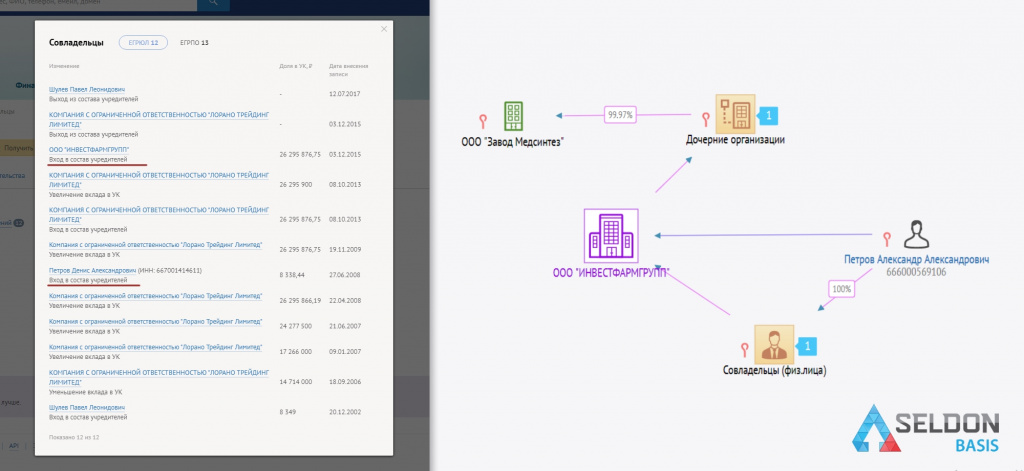Click the Дата внесения записи column header
1024x471 pixels.
click(349, 69)
